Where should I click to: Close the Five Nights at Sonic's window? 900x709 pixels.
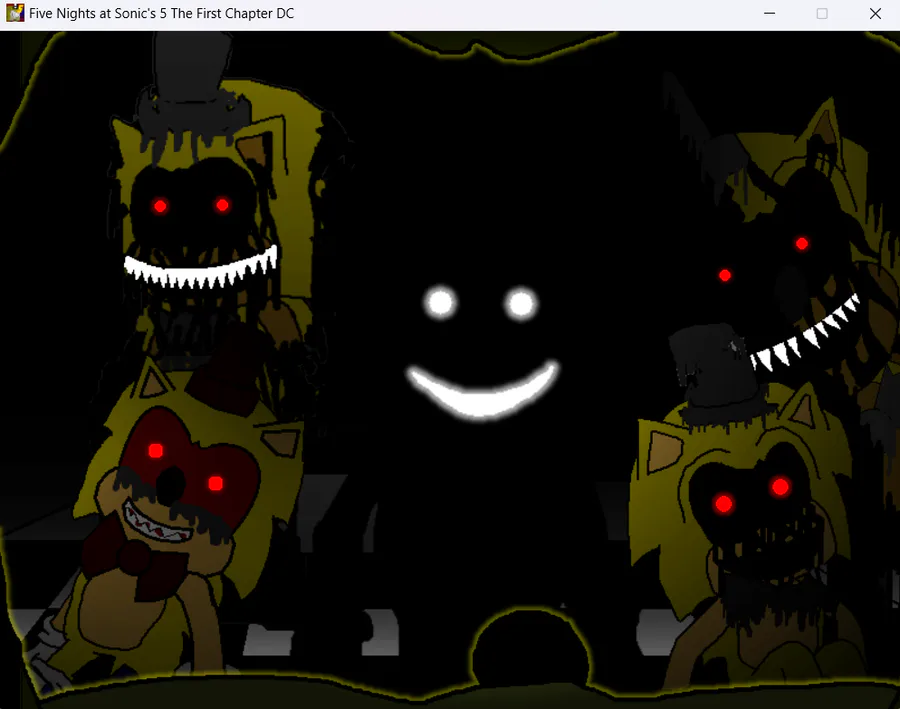[875, 13]
